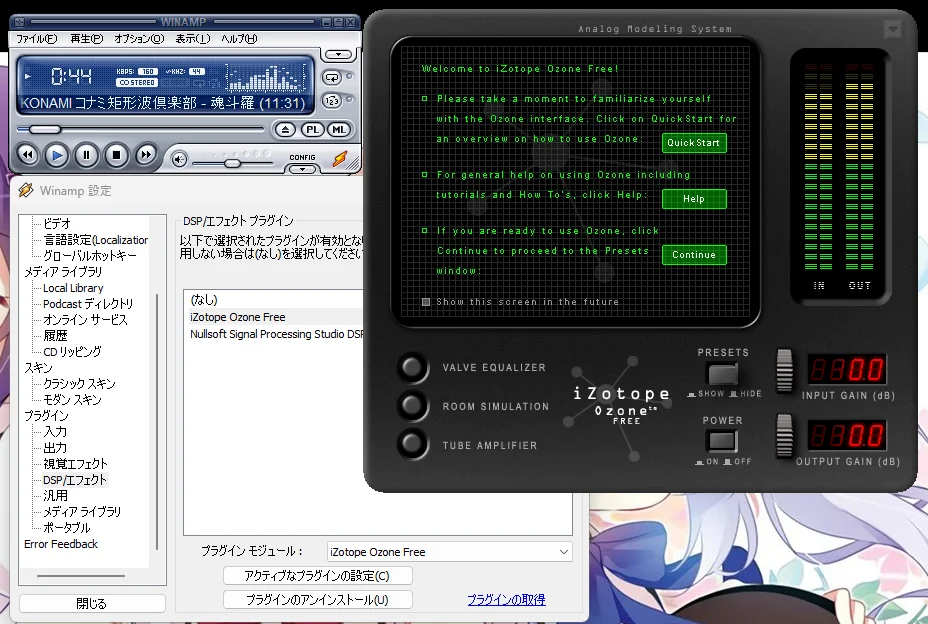Expand the CONFIG drawer in Winamp
This screenshot has width=928, height=624.
(302, 167)
